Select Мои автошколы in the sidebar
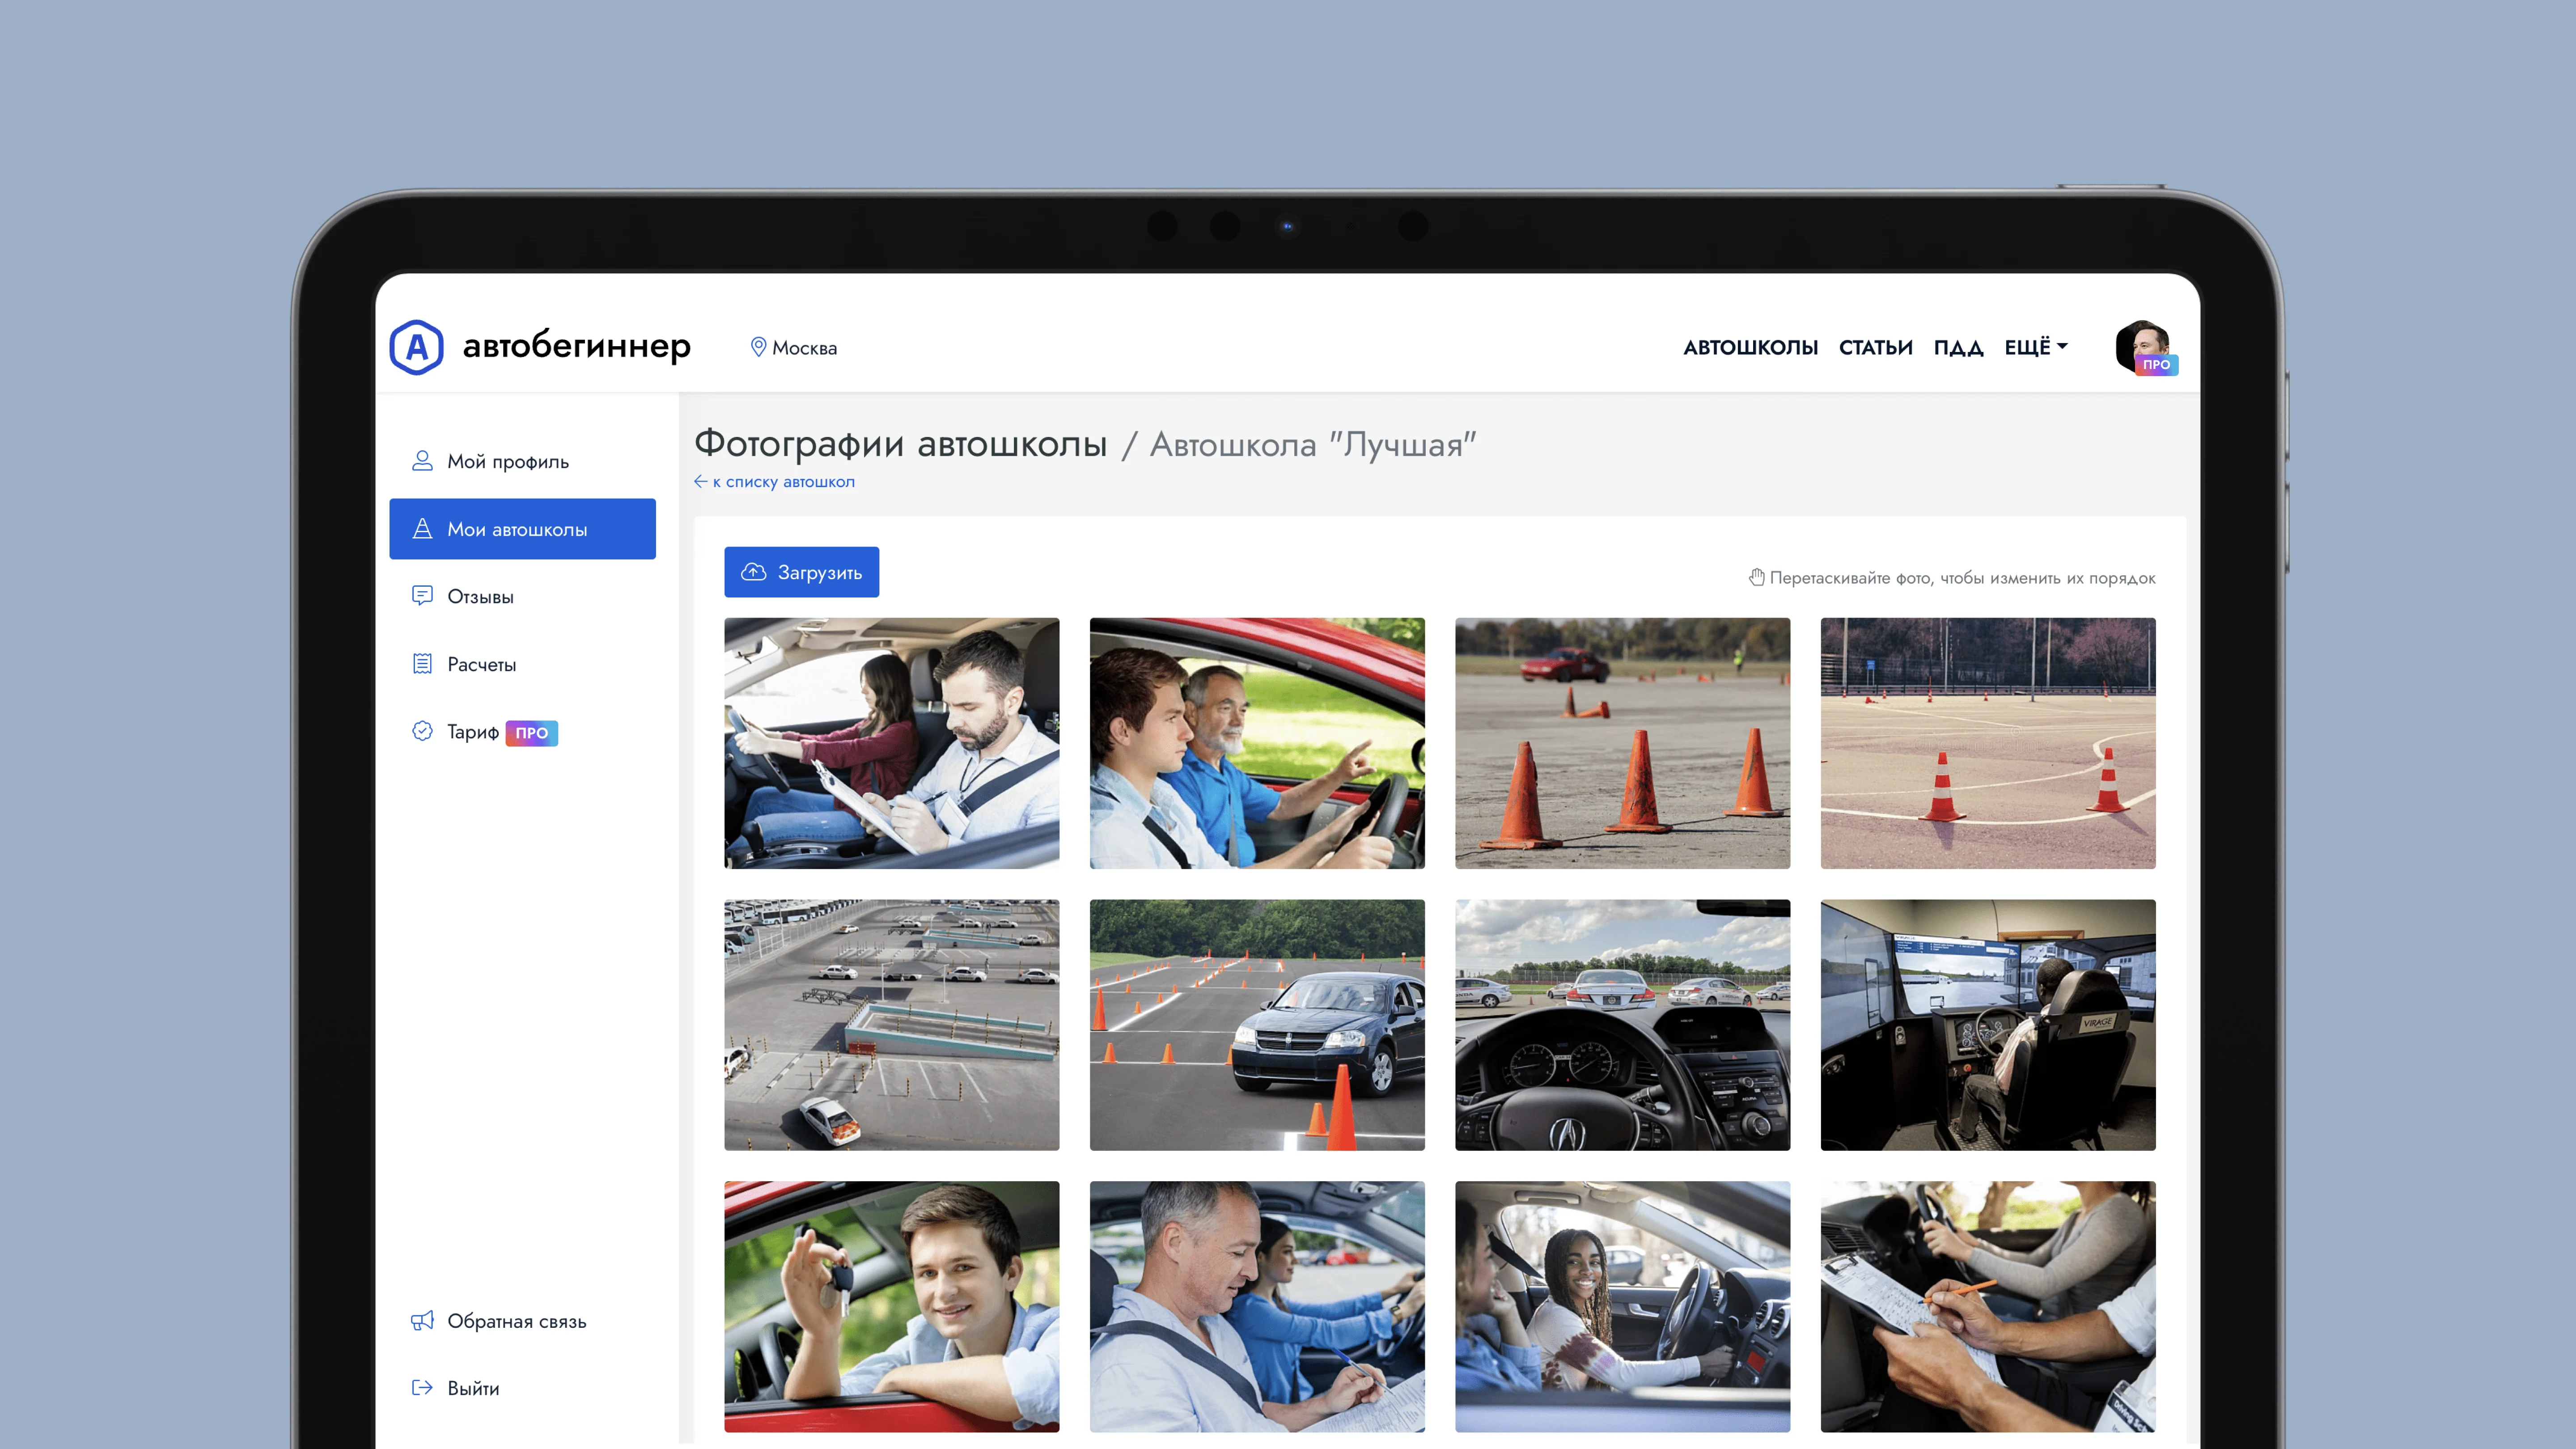The image size is (2576, 1449). (x=522, y=529)
